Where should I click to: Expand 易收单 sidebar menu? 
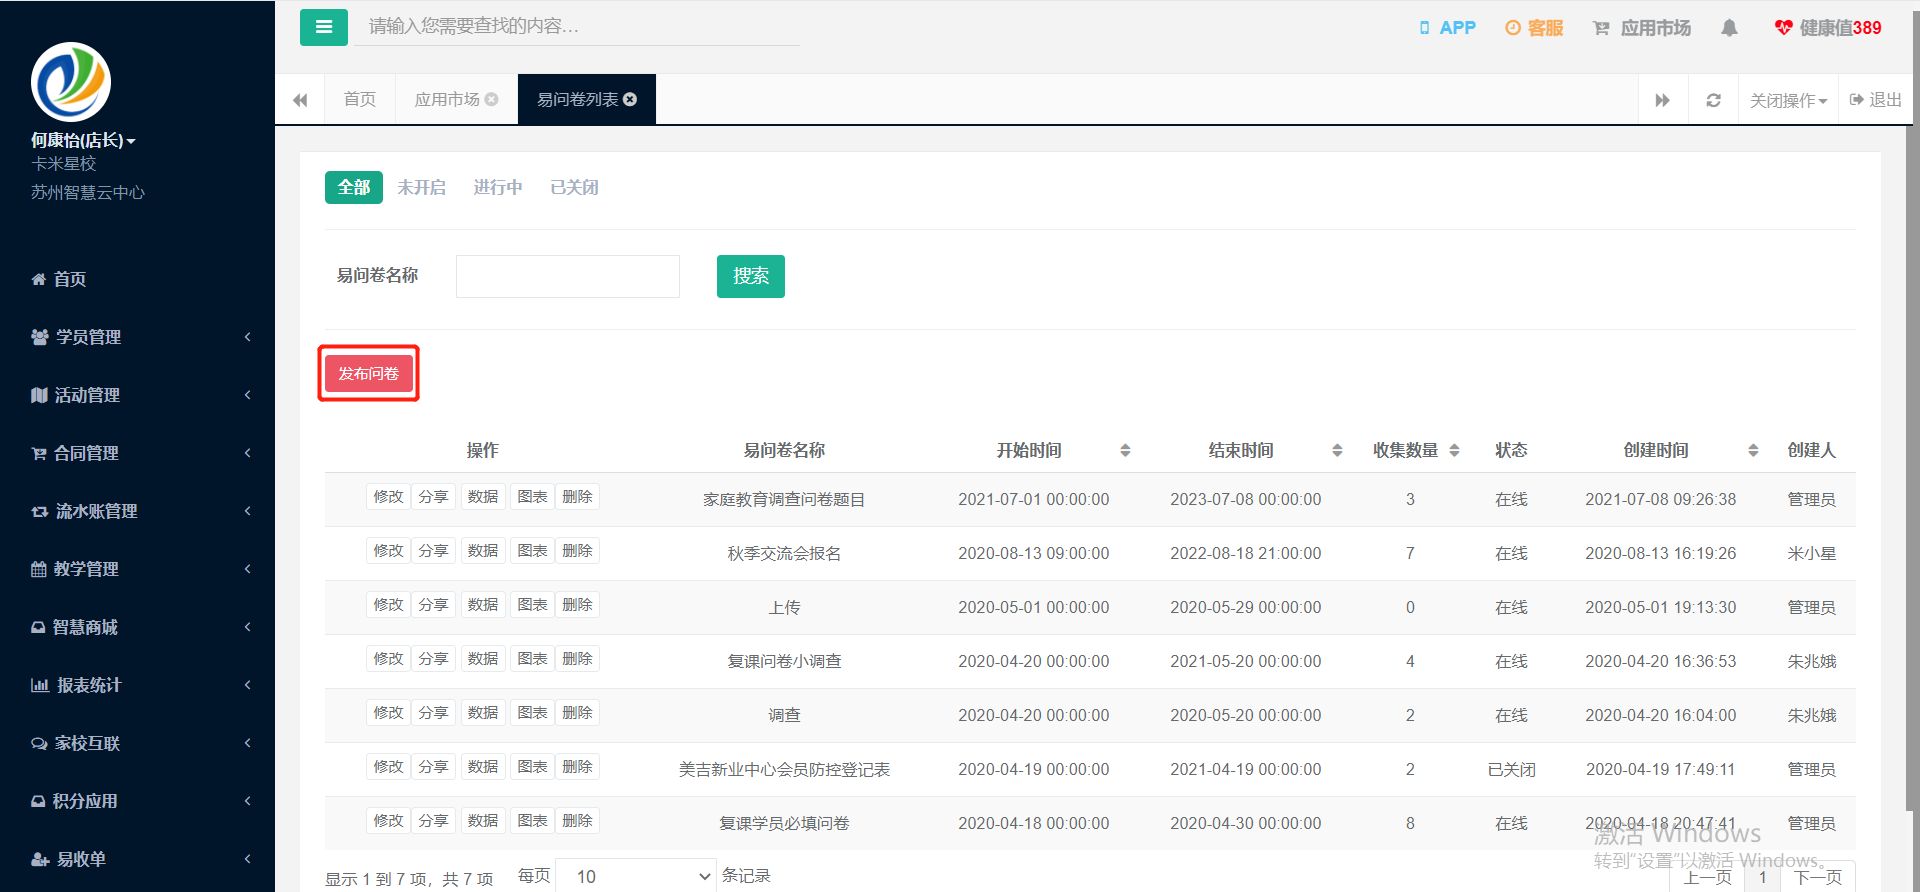pyautogui.click(x=137, y=859)
